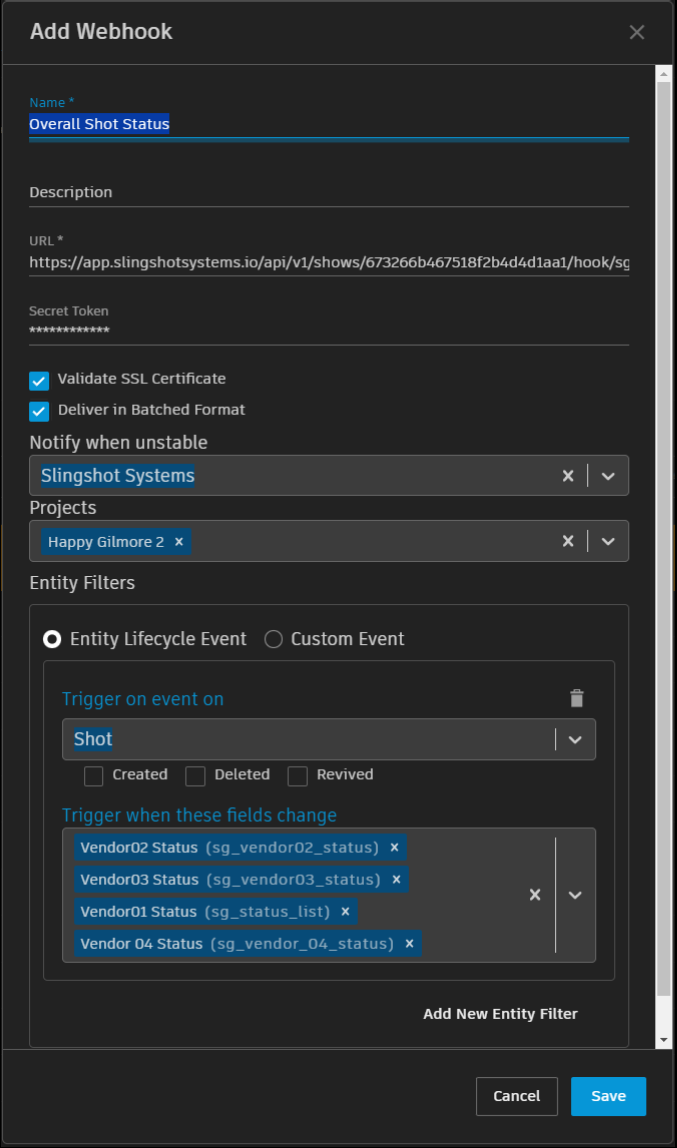The image size is (677, 1148).
Task: Expand the Notify when unstable dropdown
Action: point(608,476)
